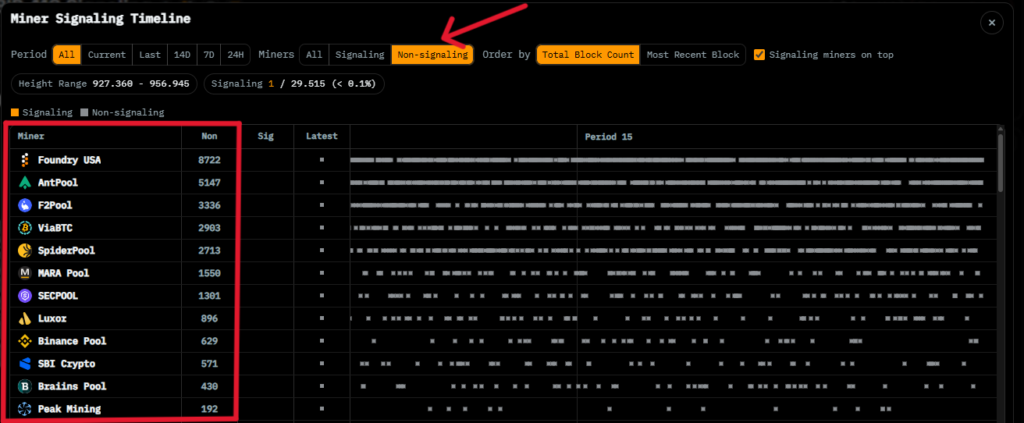The image size is (1024, 423).
Task: Click Foundry USA miner name
Action: click(x=69, y=160)
